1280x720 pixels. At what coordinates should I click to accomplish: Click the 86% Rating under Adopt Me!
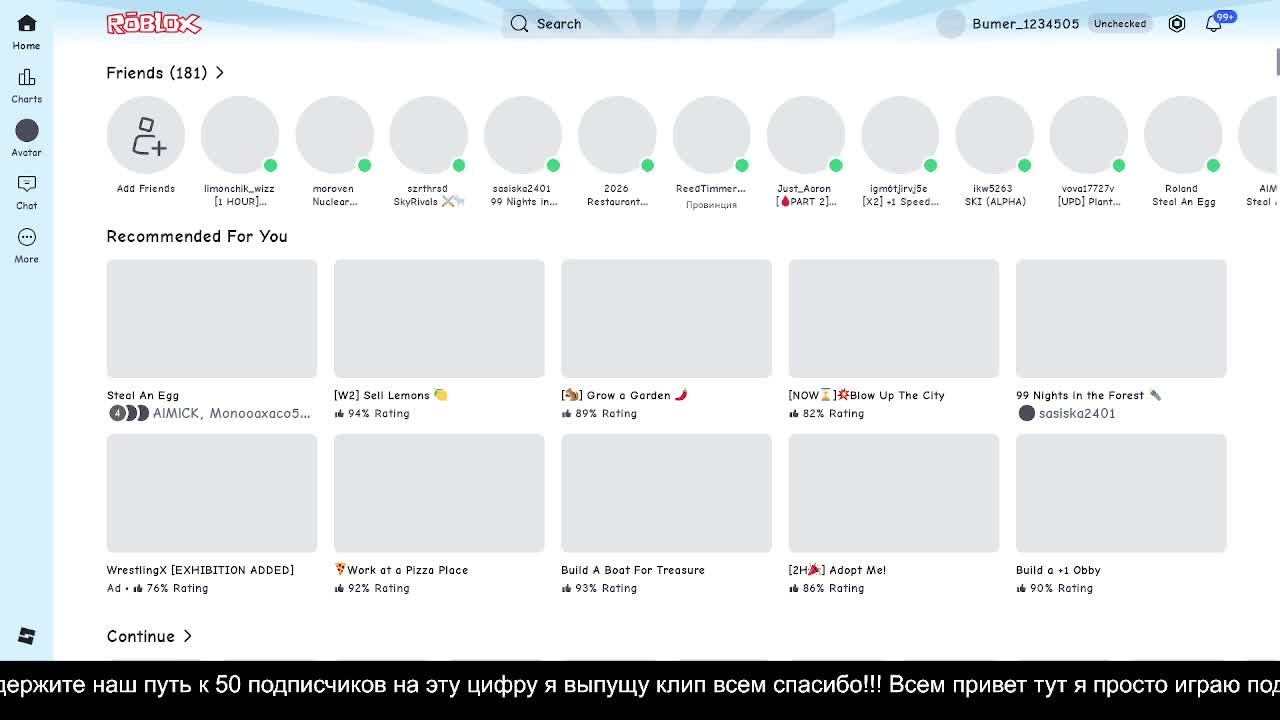[827, 588]
